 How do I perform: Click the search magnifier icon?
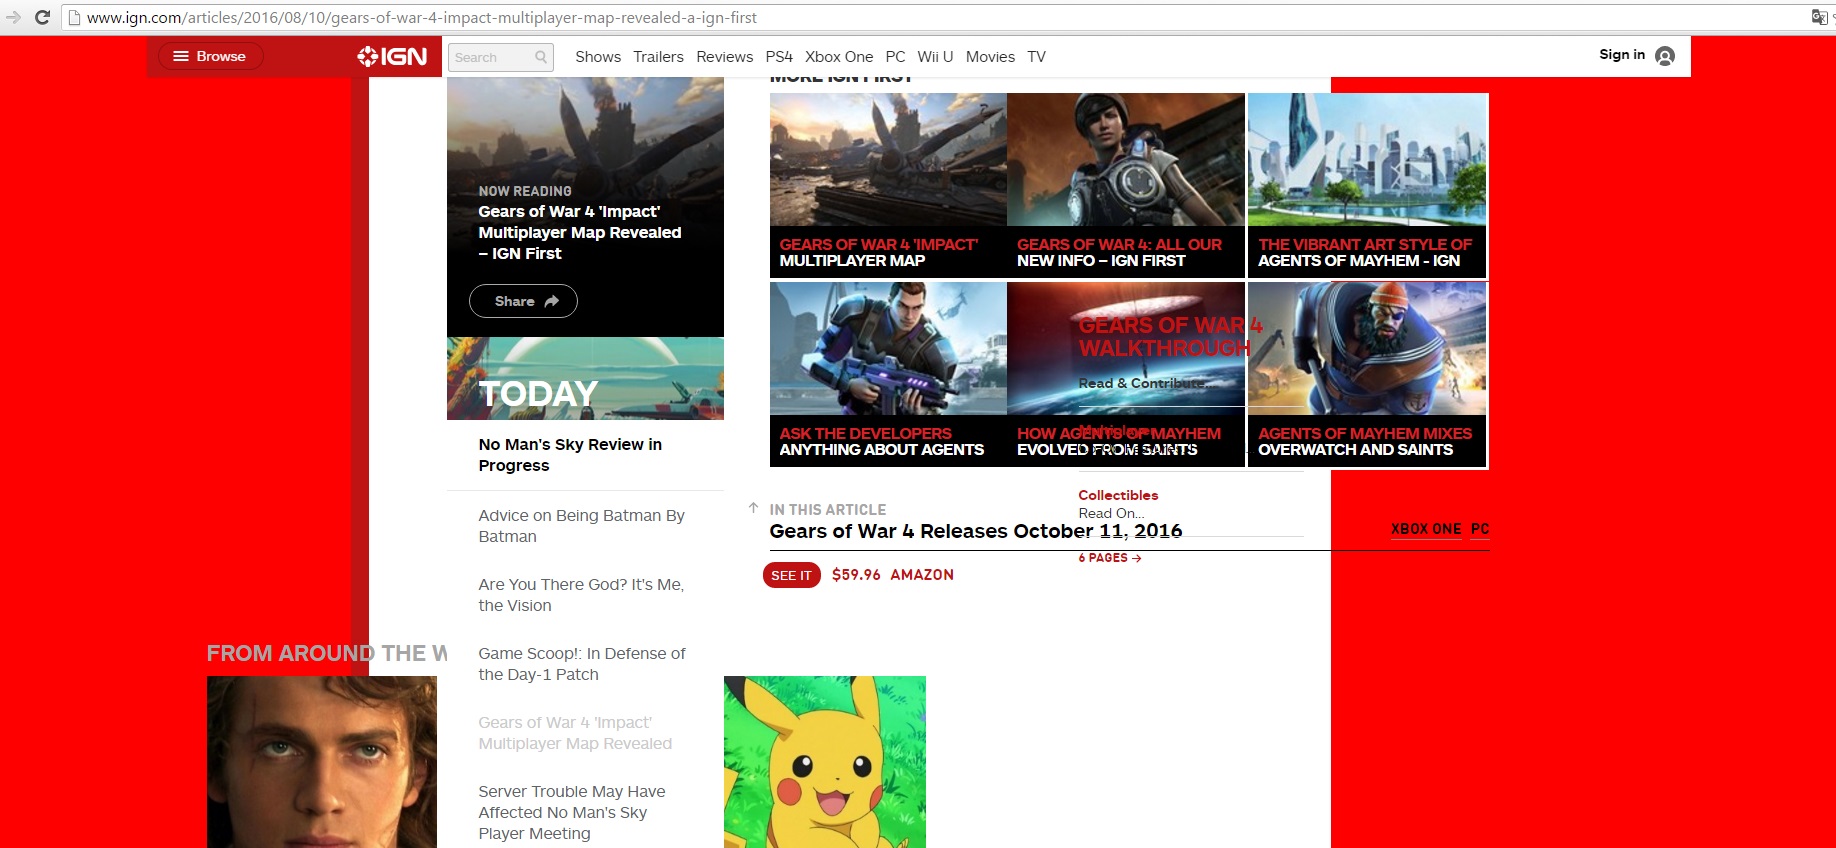[541, 57]
